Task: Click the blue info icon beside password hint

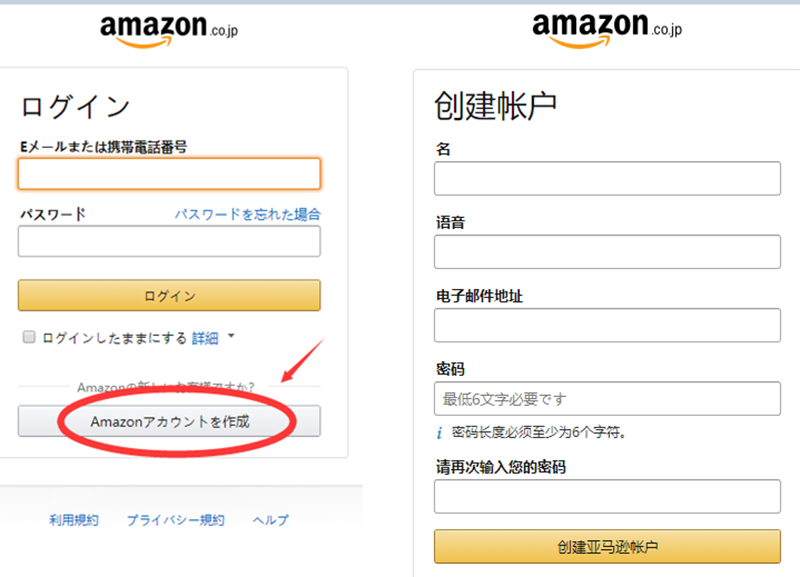Action: (x=439, y=433)
